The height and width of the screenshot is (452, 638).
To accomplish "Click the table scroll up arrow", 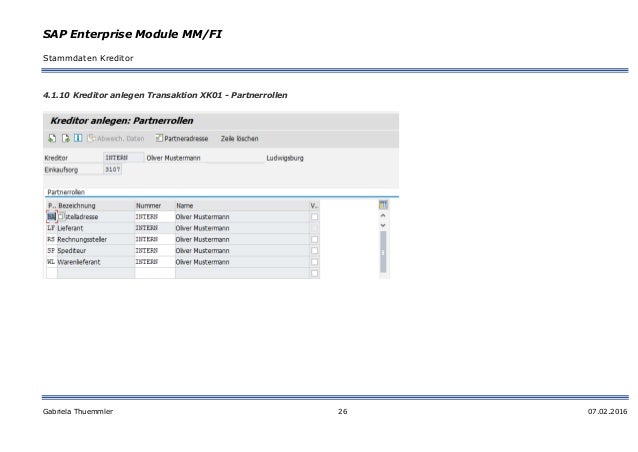I will coord(383,216).
